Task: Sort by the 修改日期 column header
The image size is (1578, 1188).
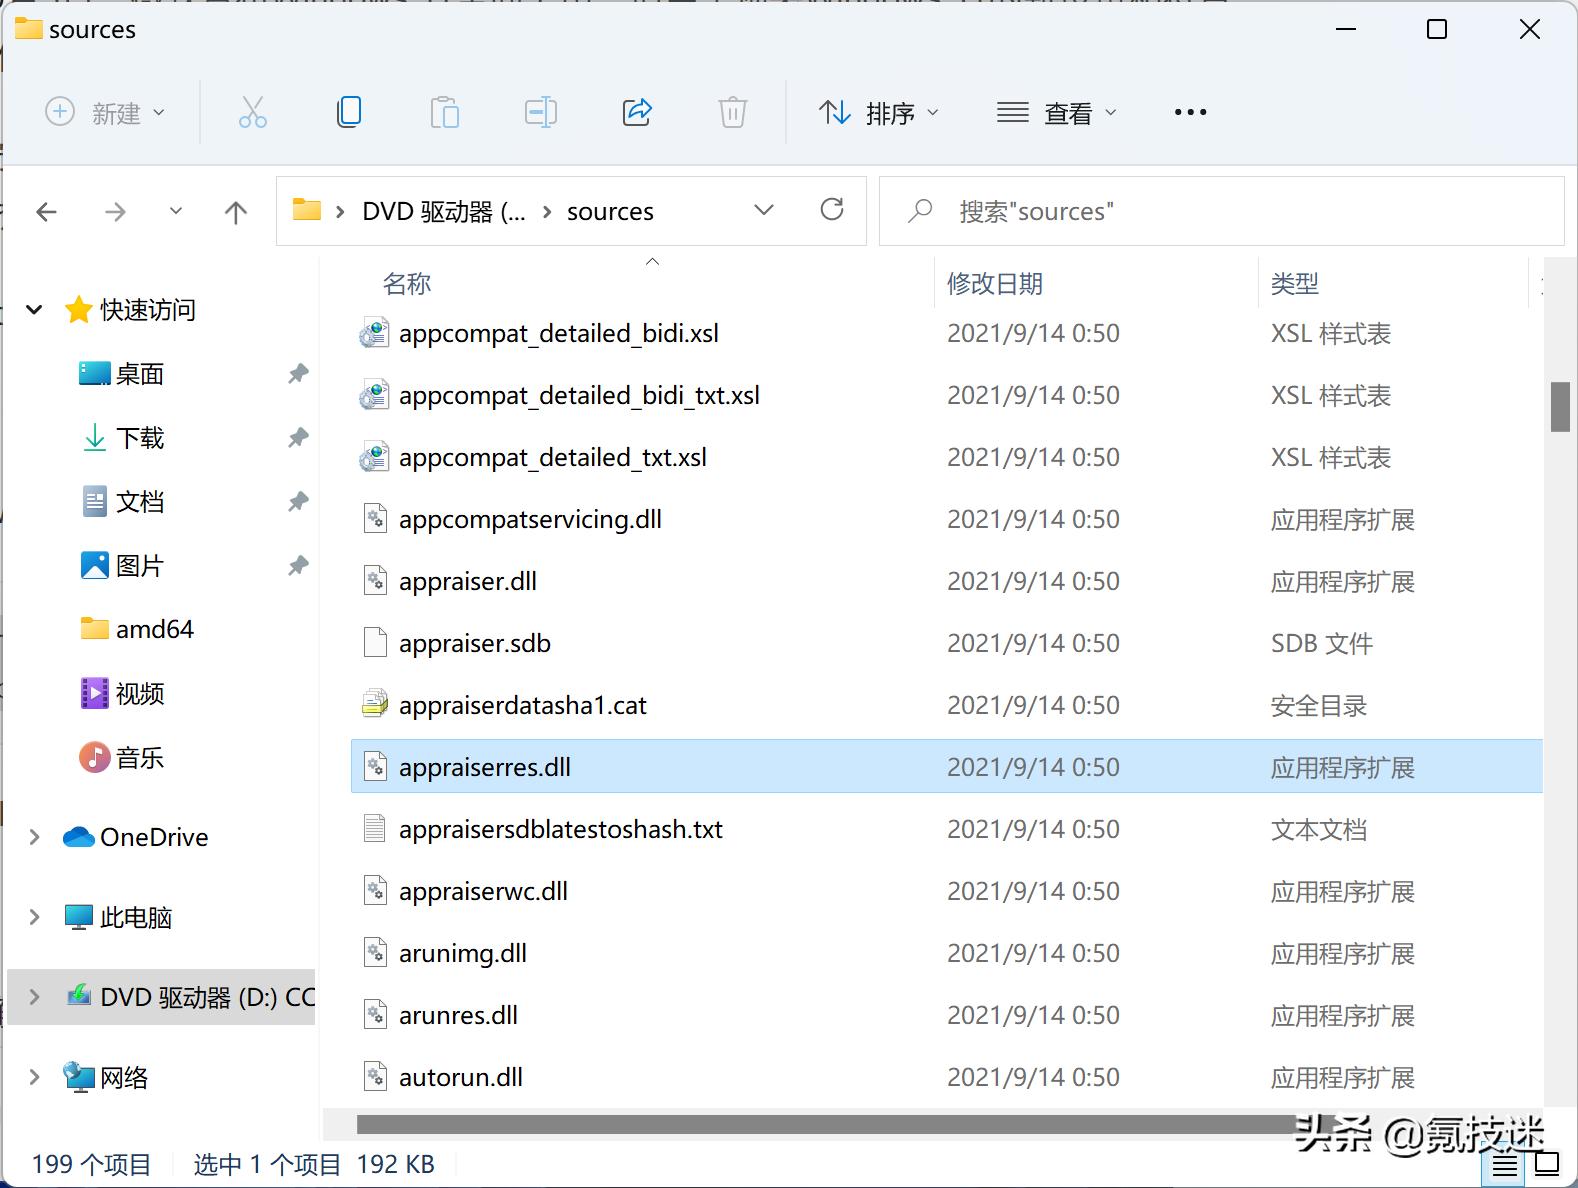Action: (995, 284)
